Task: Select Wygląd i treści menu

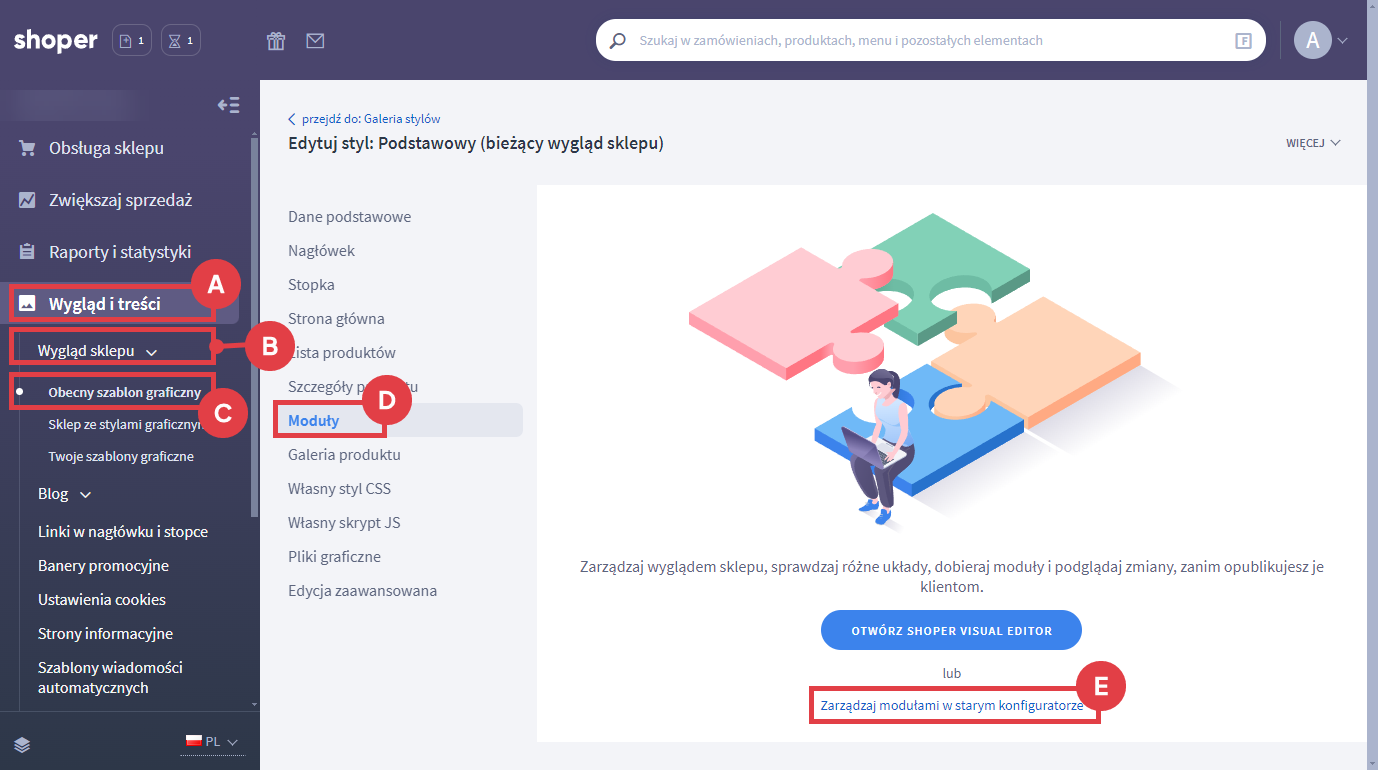Action: (x=104, y=304)
